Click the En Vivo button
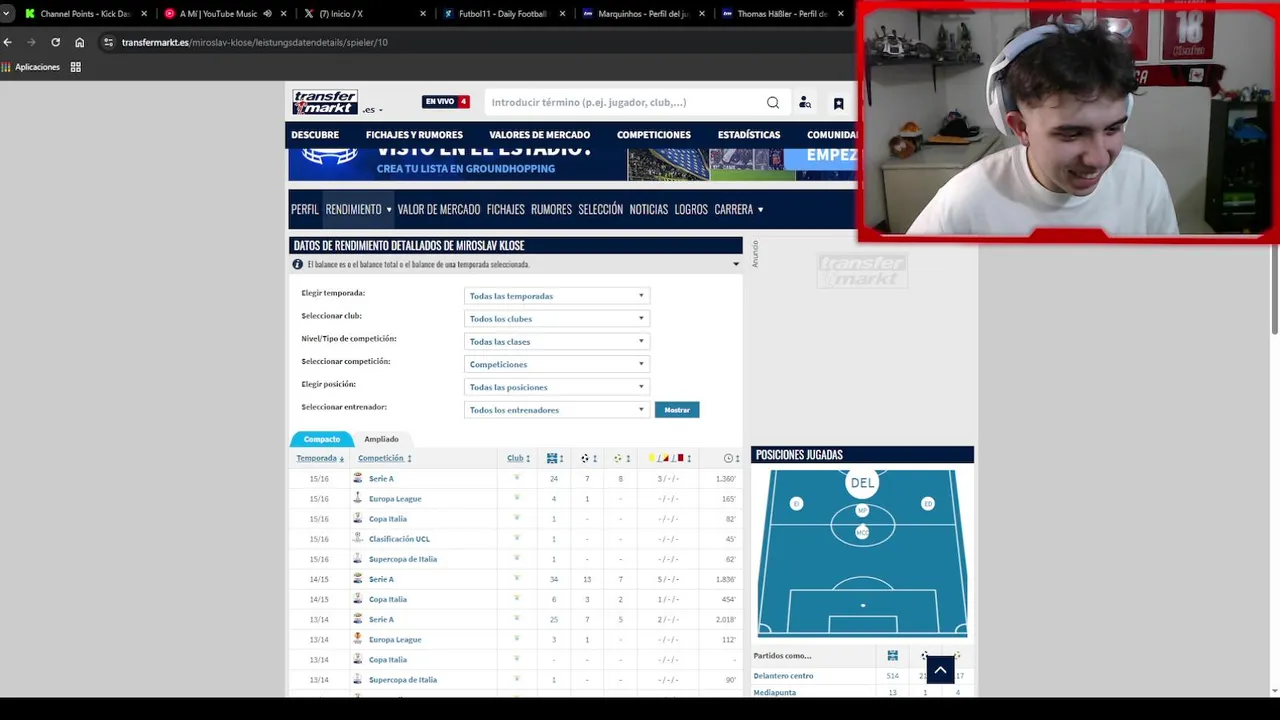 [x=446, y=101]
